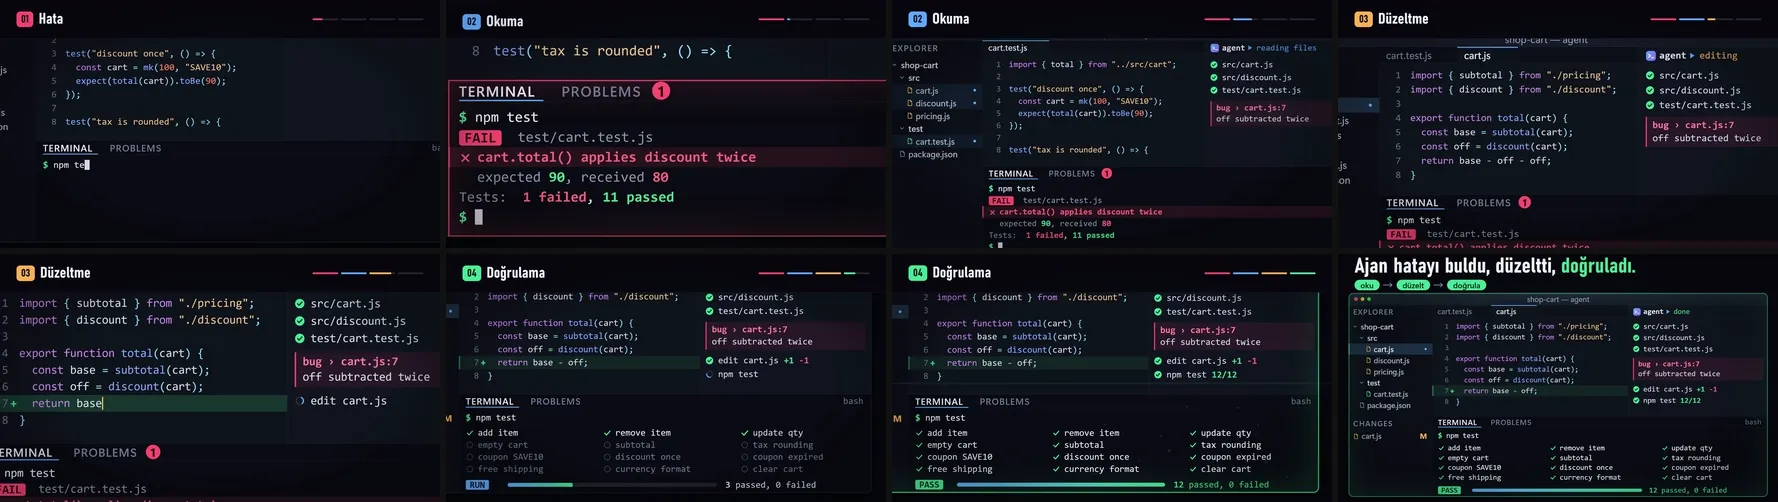Toggle 'tax rounding' circle in Doğrulama RUN frame

745,445
